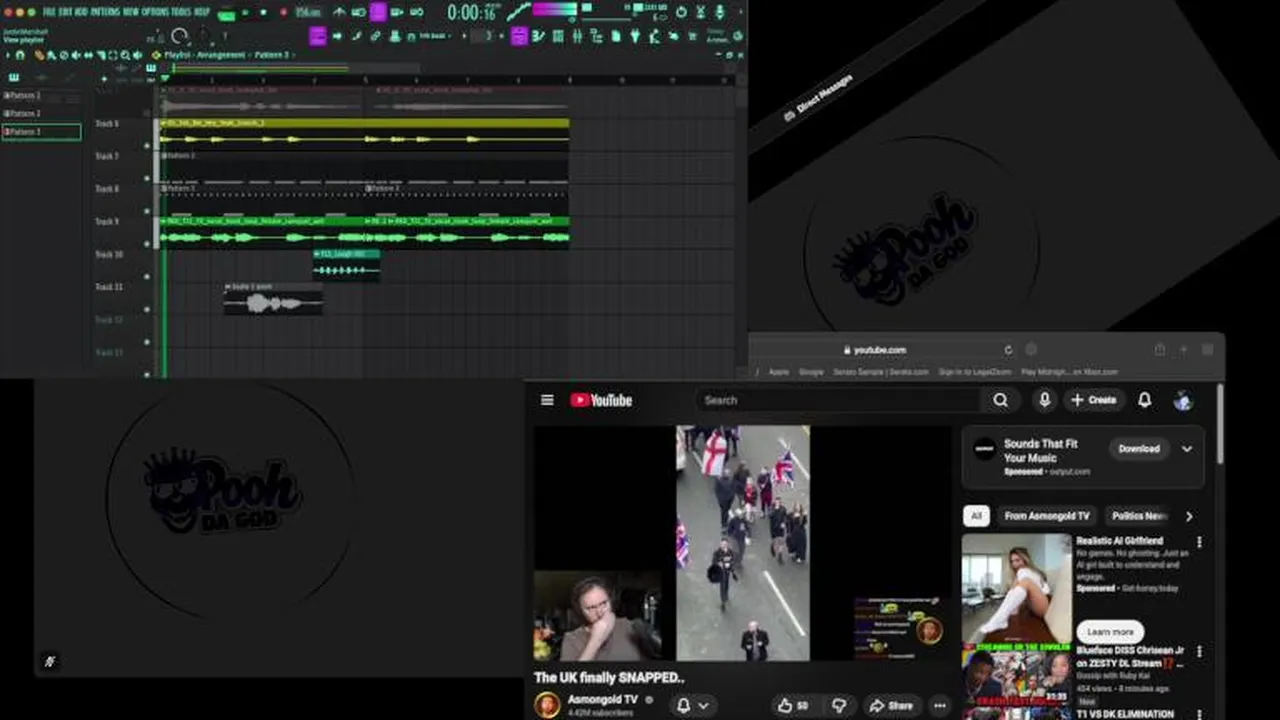Image resolution: width=1280 pixels, height=720 pixels.
Task: Open the line-mode snap dropdown in the toolbar
Action: click(x=432, y=36)
